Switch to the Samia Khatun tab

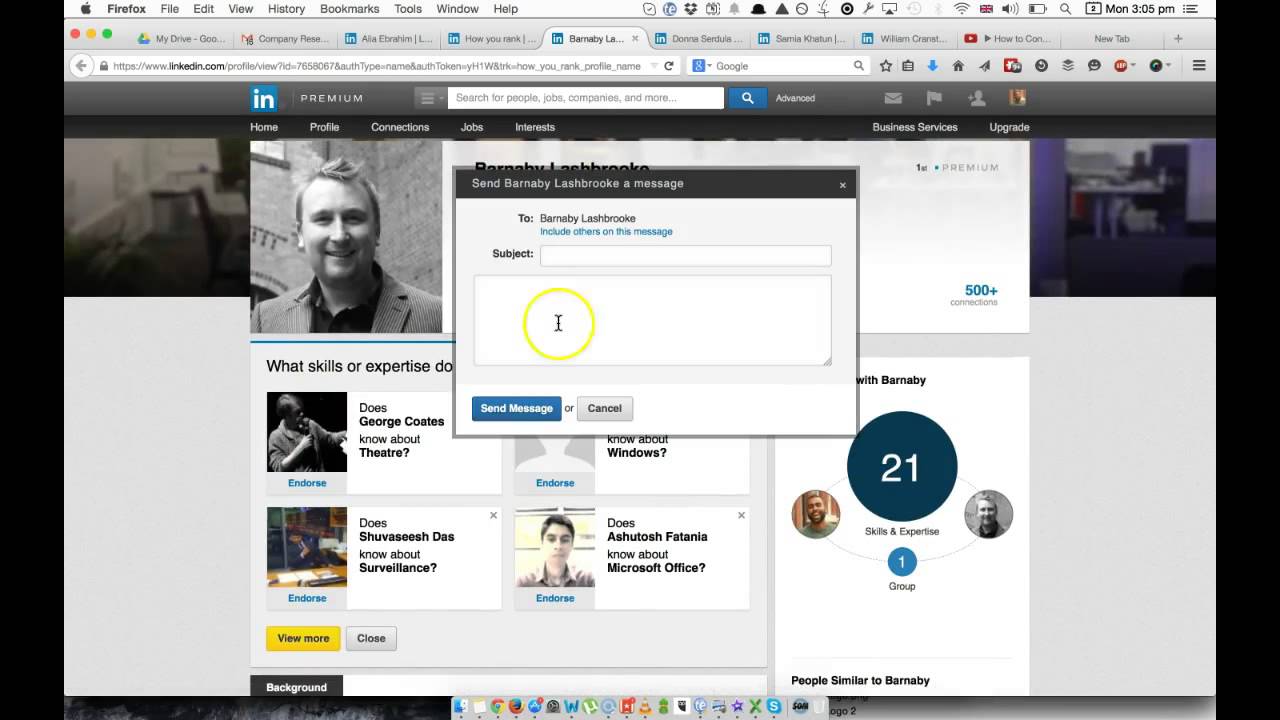tap(802, 39)
